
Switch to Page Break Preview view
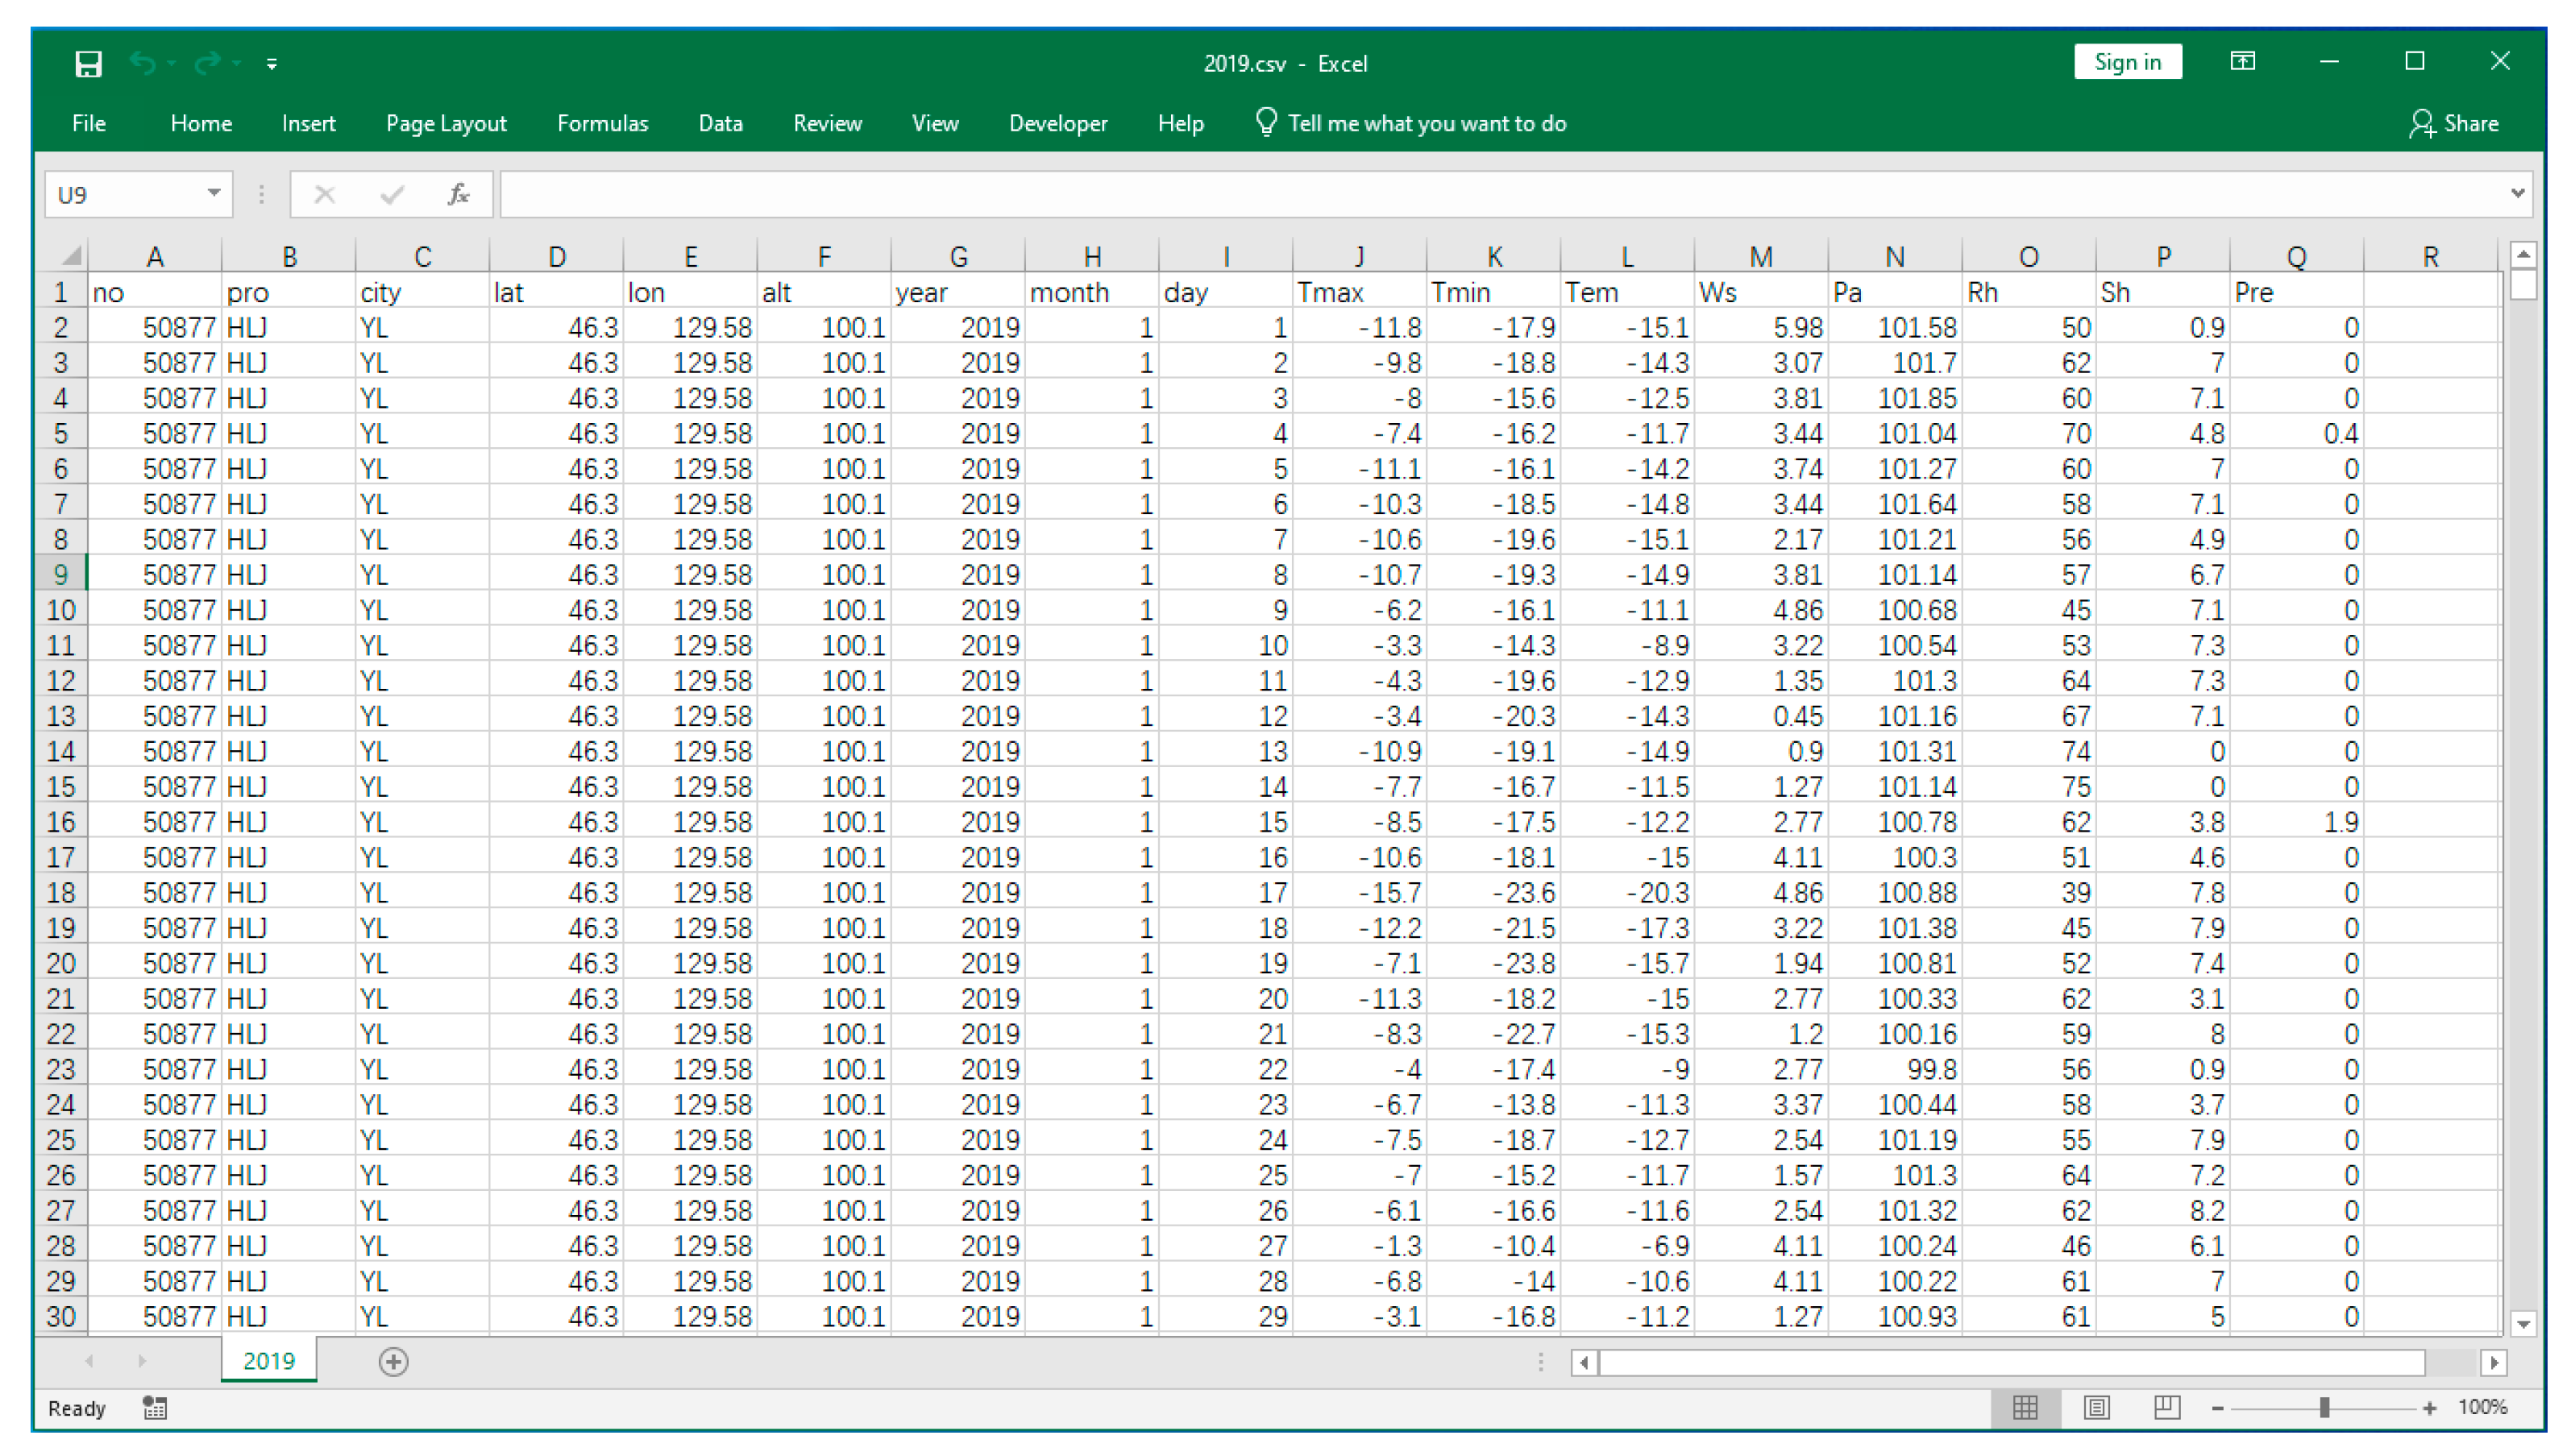(x=2166, y=1408)
